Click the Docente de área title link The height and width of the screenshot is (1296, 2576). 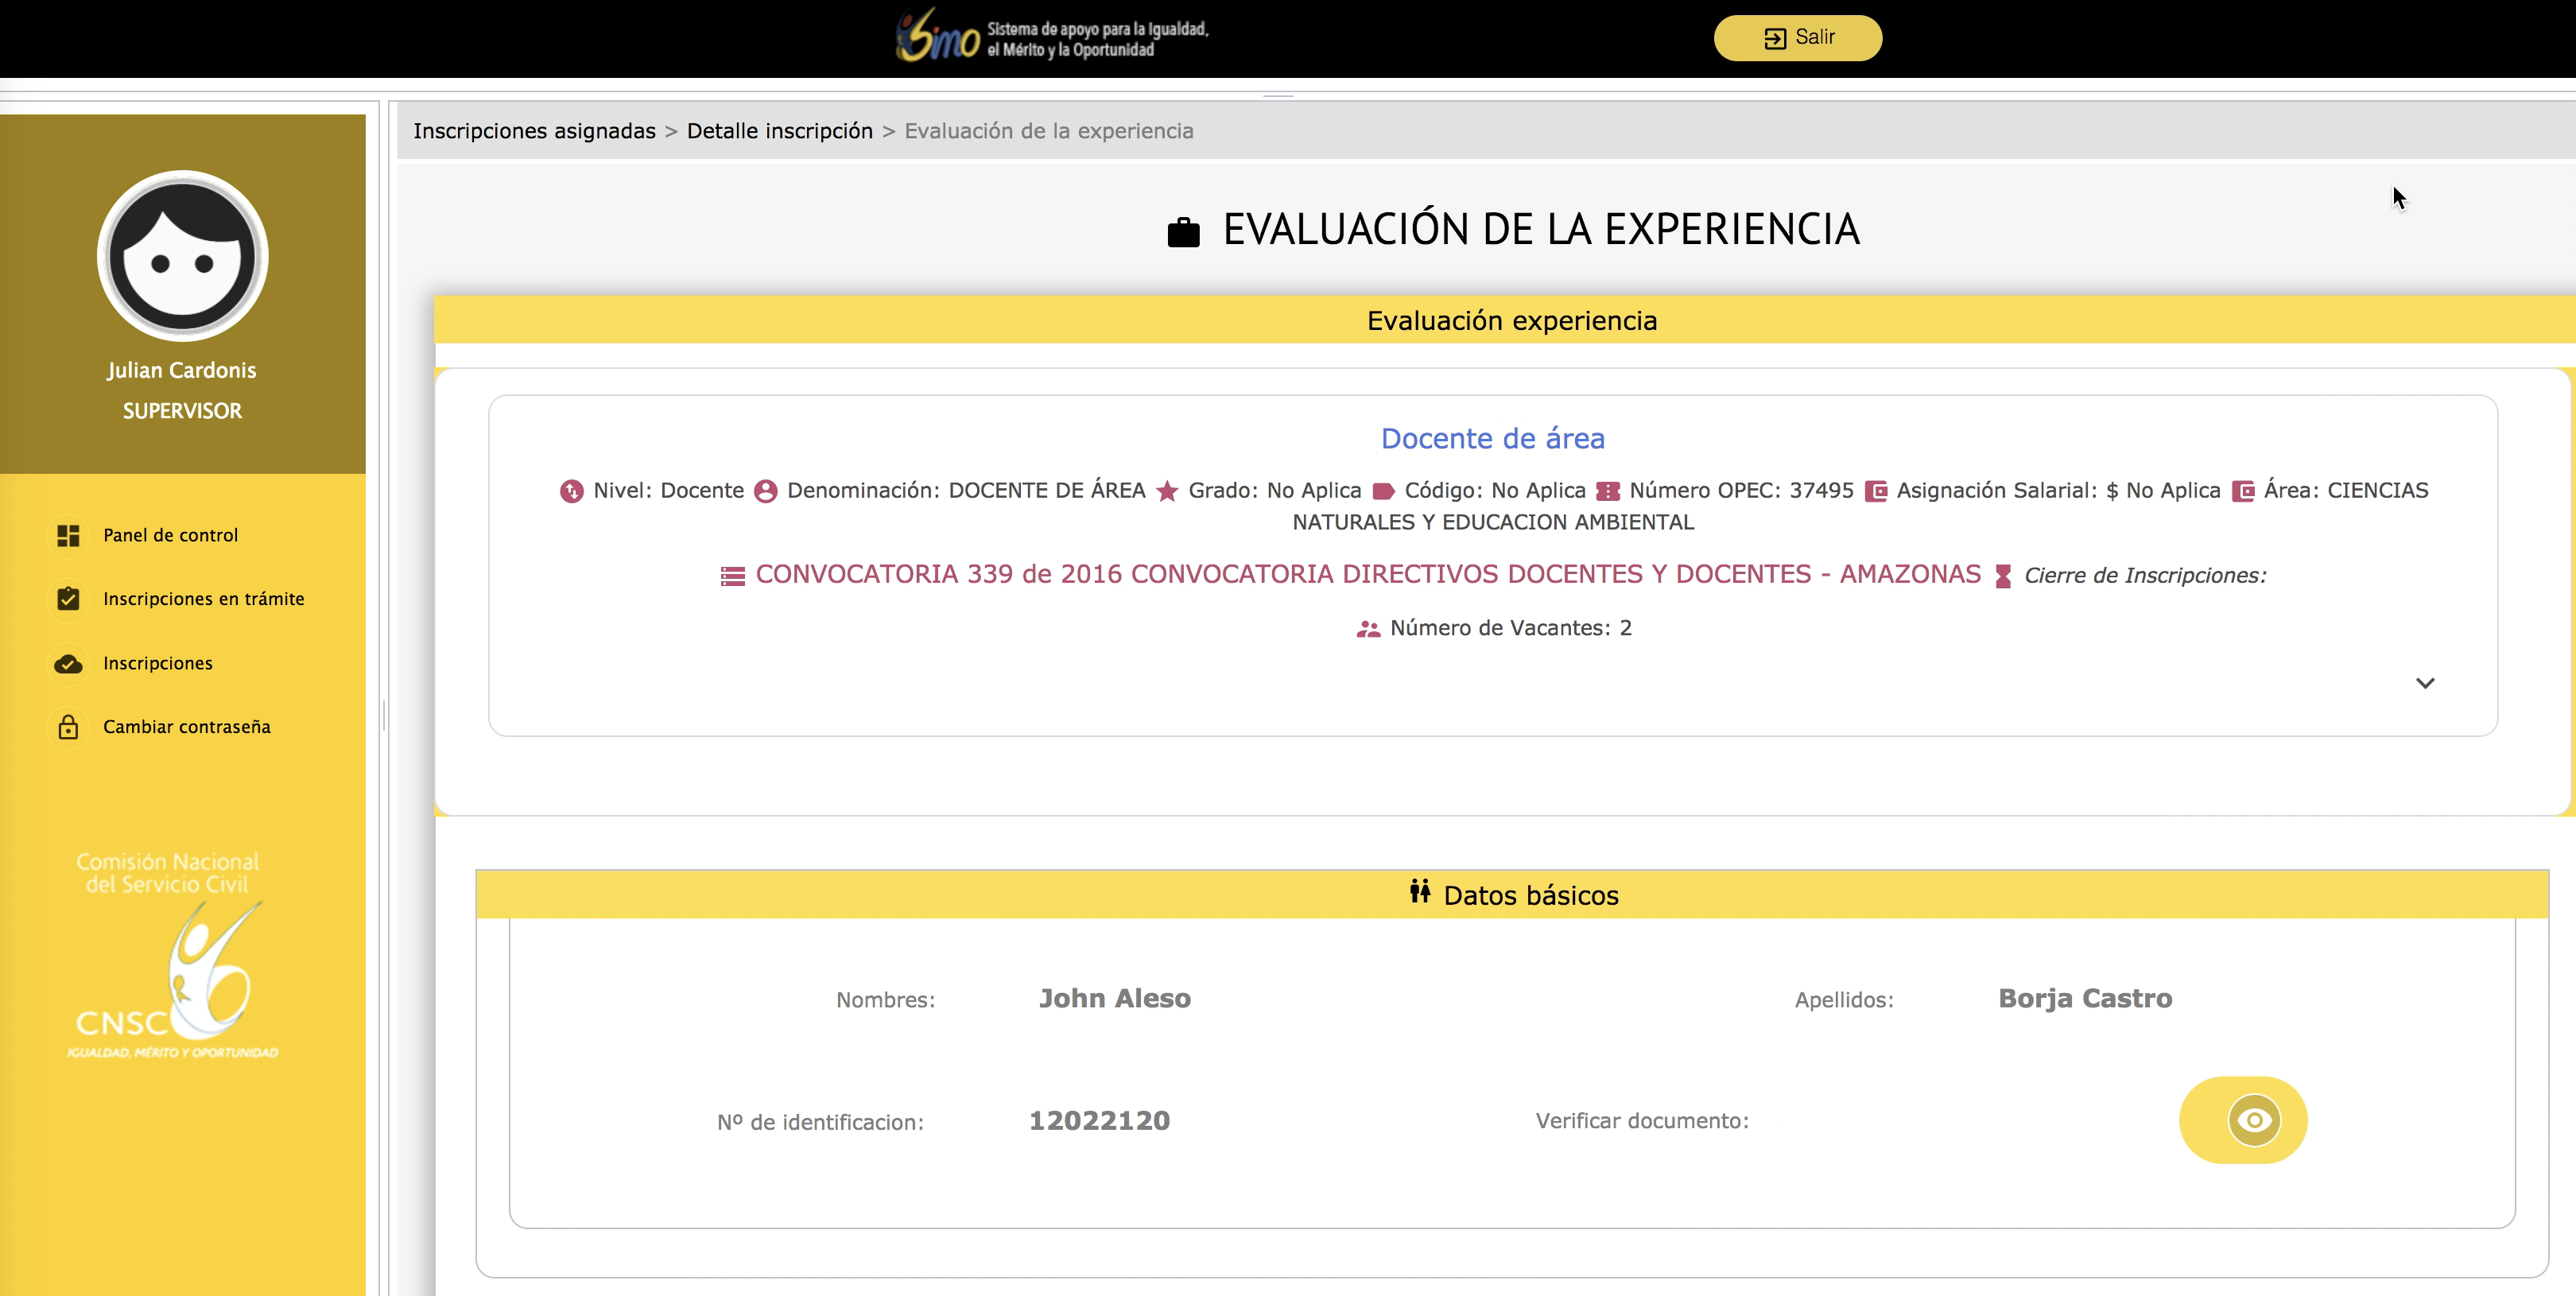pyautogui.click(x=1492, y=438)
